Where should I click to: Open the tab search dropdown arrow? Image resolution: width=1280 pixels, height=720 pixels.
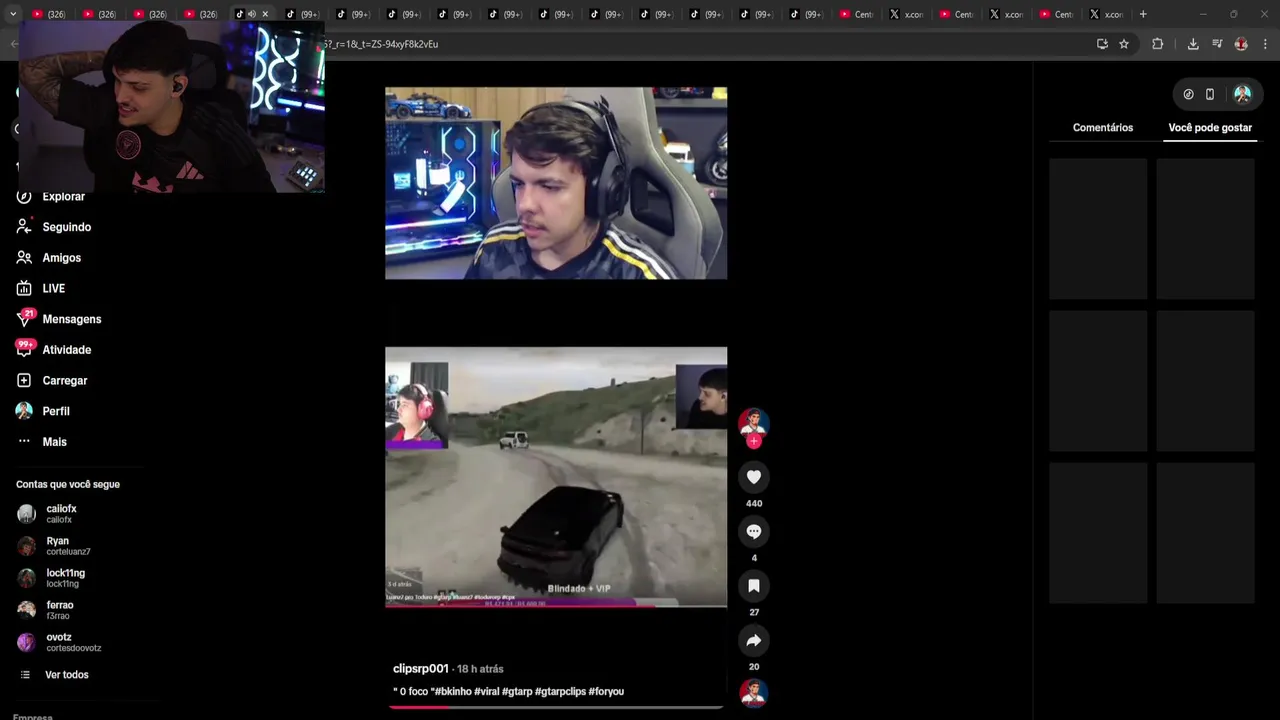pyautogui.click(x=13, y=14)
